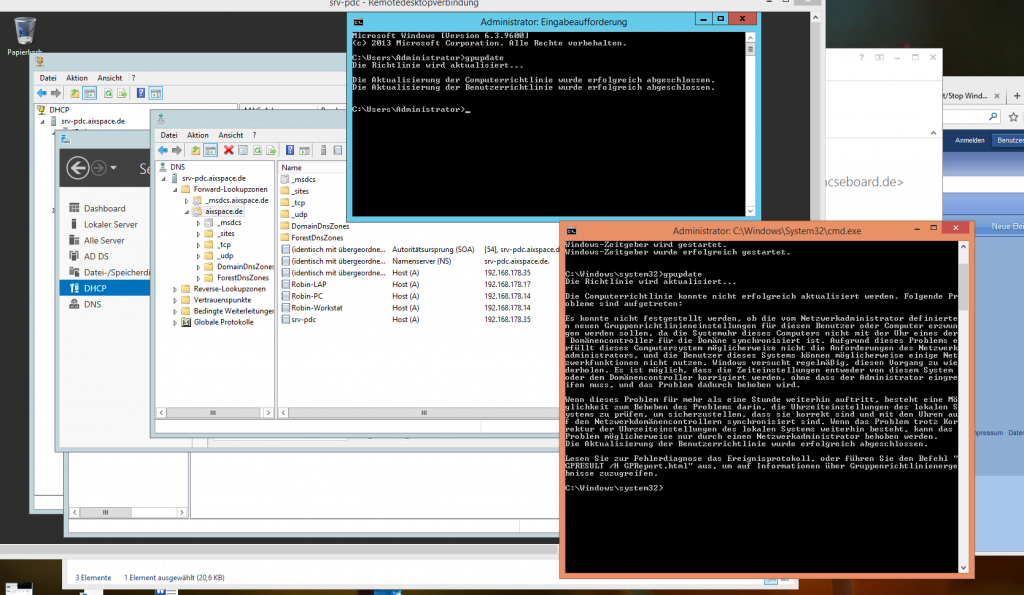1024x595 pixels.
Task: Open the Help icon in the DHCP toolbar
Action: click(x=140, y=93)
